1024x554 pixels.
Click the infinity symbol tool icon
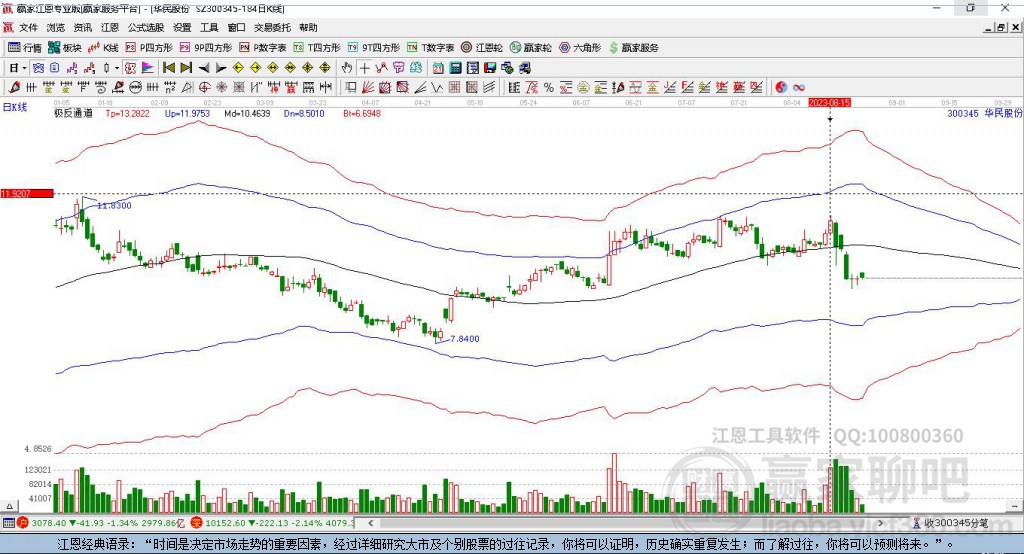(799, 88)
